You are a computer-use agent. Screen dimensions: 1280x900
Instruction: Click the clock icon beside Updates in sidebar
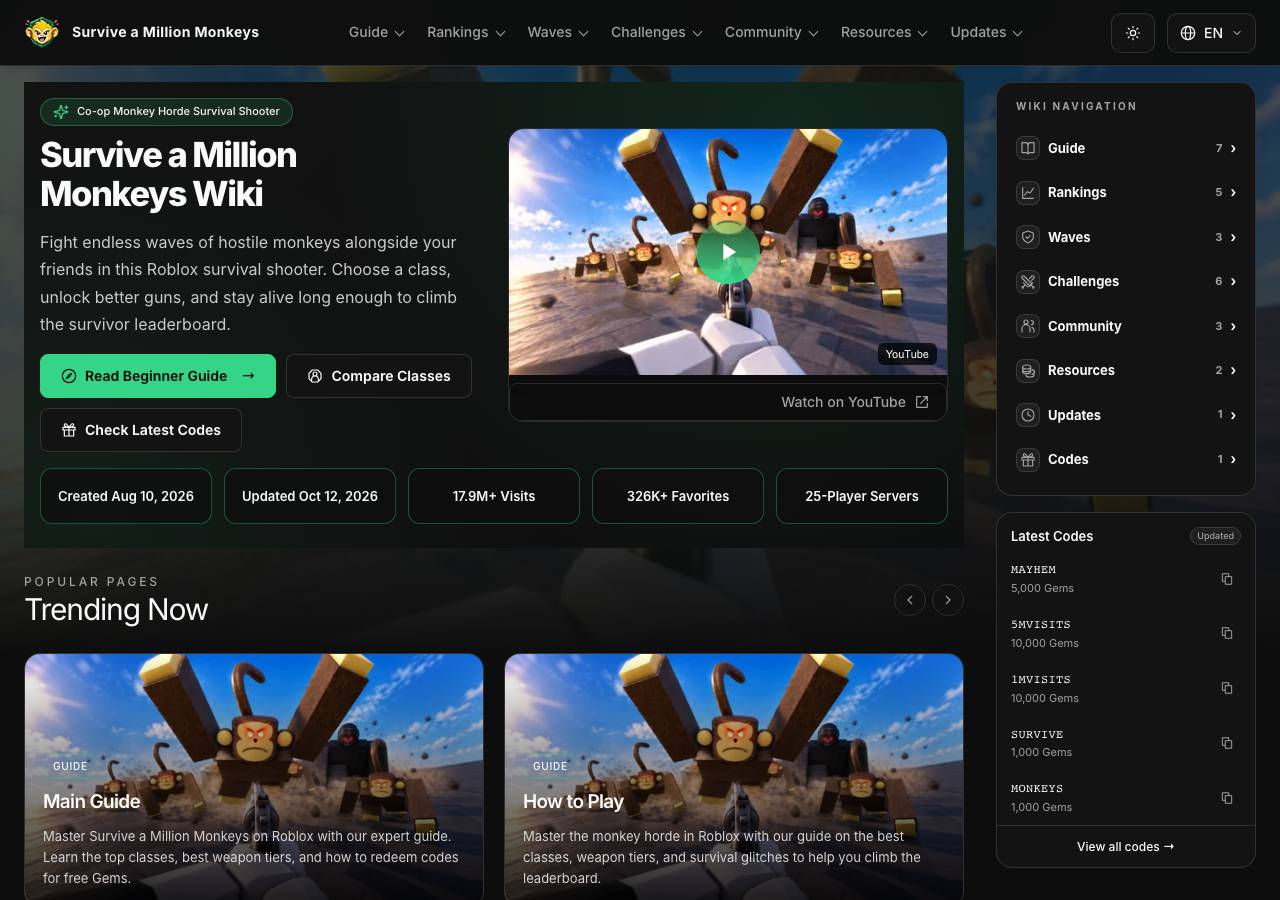[x=1028, y=415]
